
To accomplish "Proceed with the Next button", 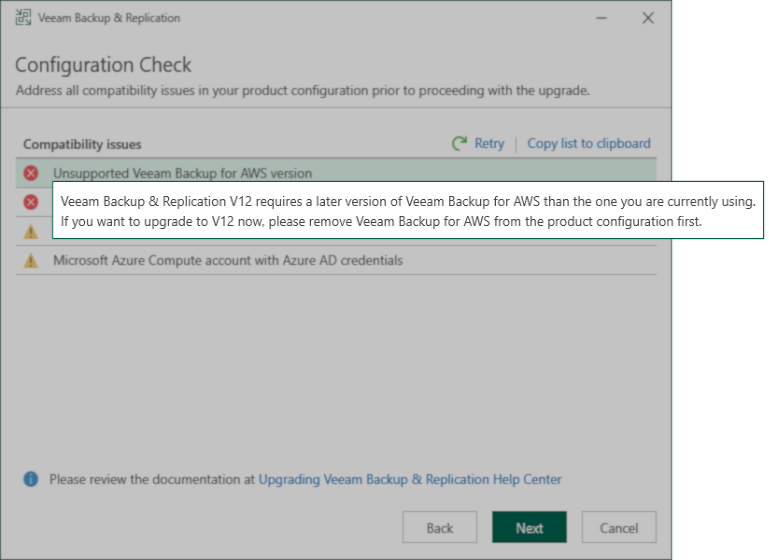I will tap(529, 527).
